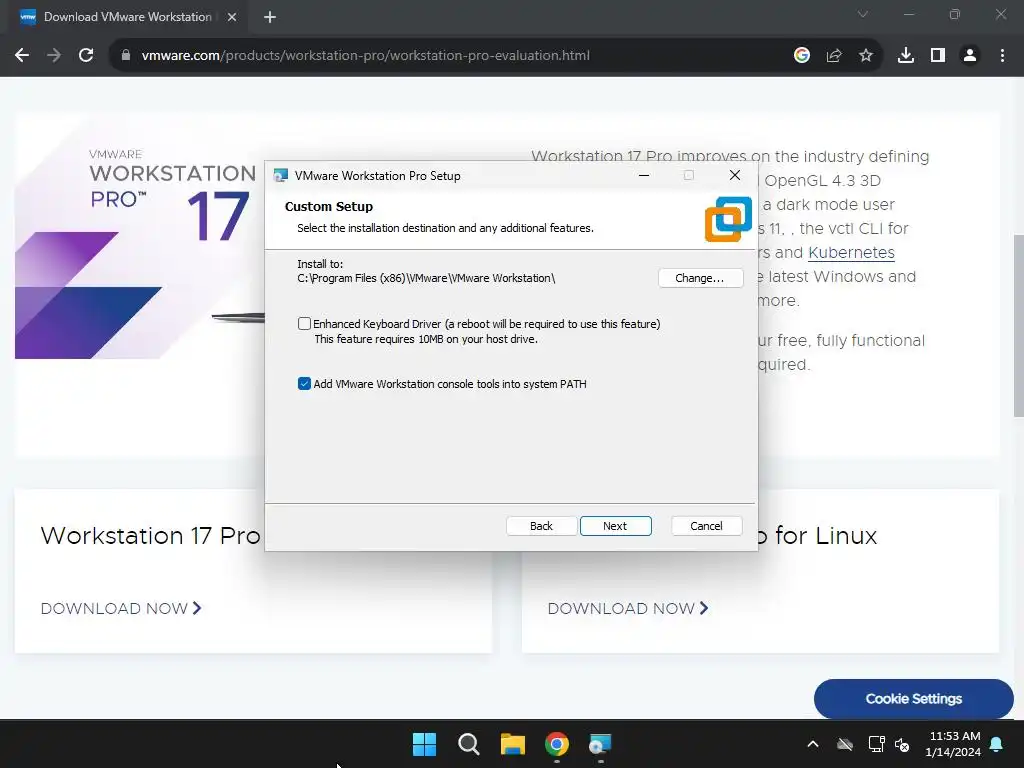The width and height of the screenshot is (1024, 768).
Task: Open Chrome profile avatar
Action: tap(970, 56)
